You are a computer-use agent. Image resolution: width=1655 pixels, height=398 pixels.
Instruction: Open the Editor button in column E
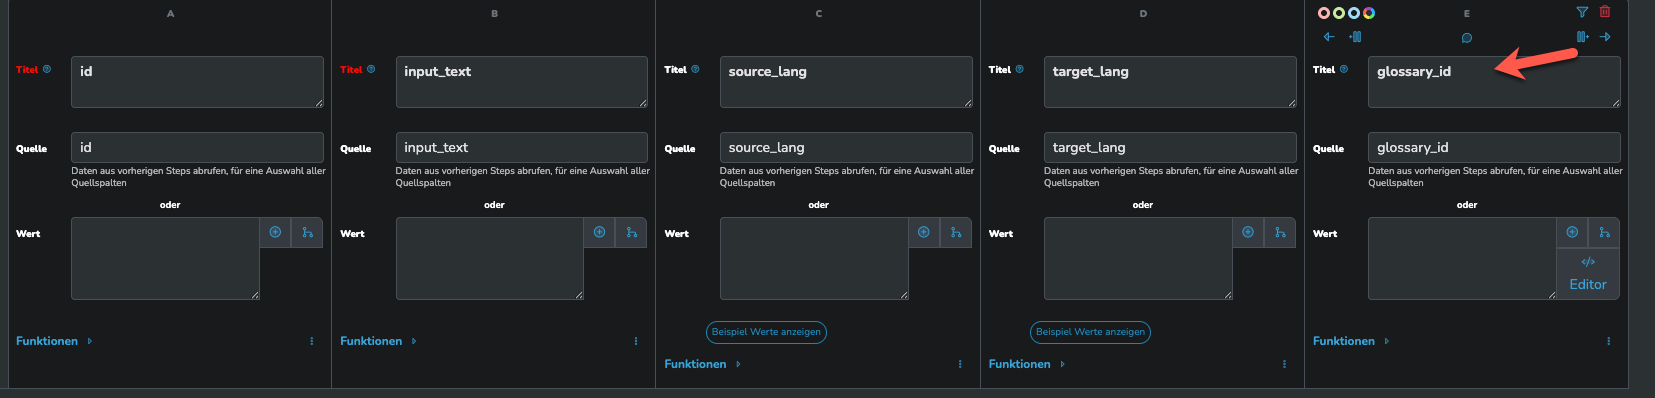point(1588,274)
